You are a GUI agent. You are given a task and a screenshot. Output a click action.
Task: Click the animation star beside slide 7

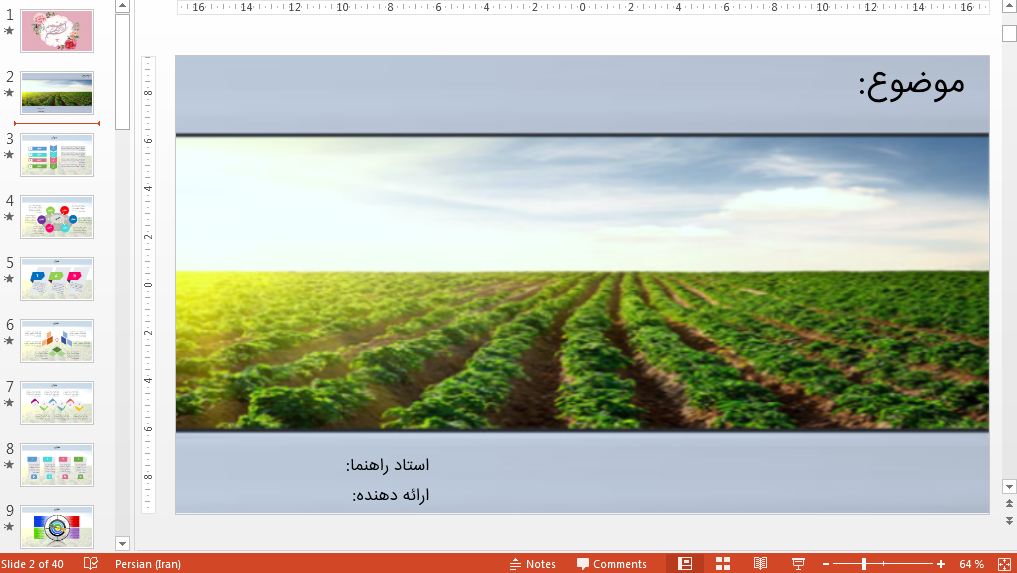pyautogui.click(x=9, y=402)
